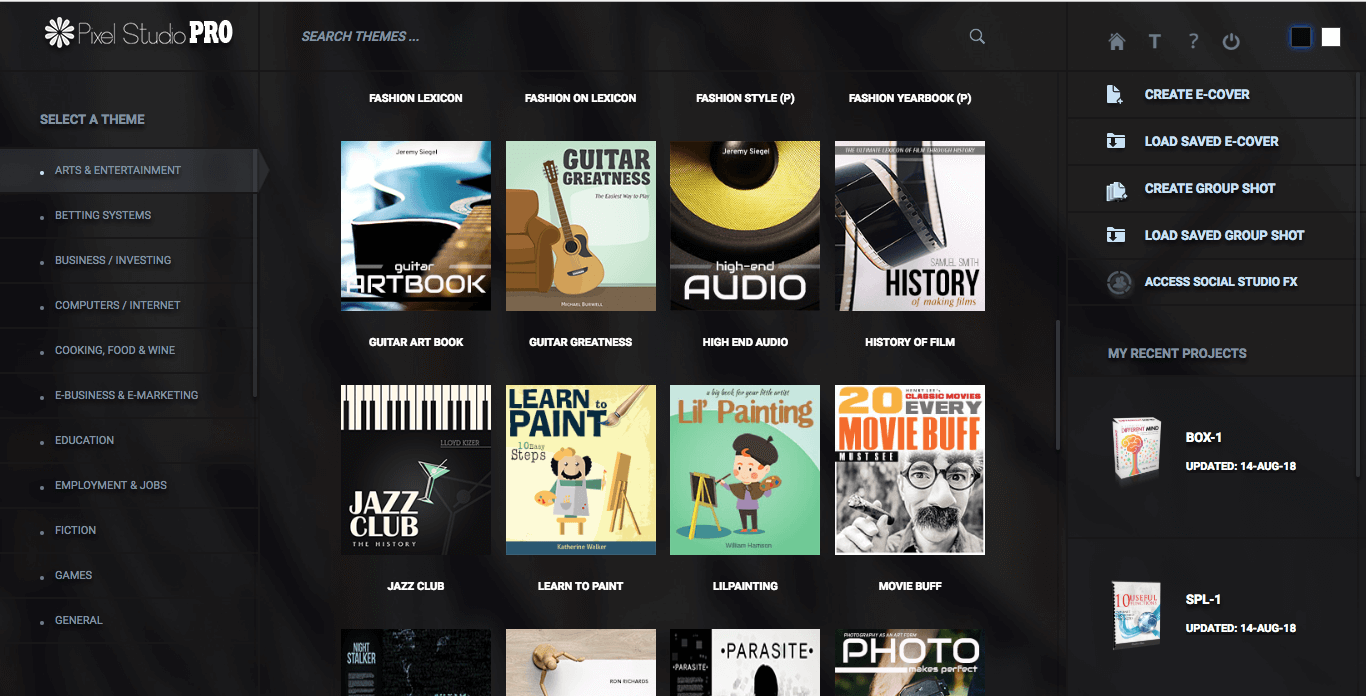Select the Parasite cover thumbnail

(x=745, y=662)
